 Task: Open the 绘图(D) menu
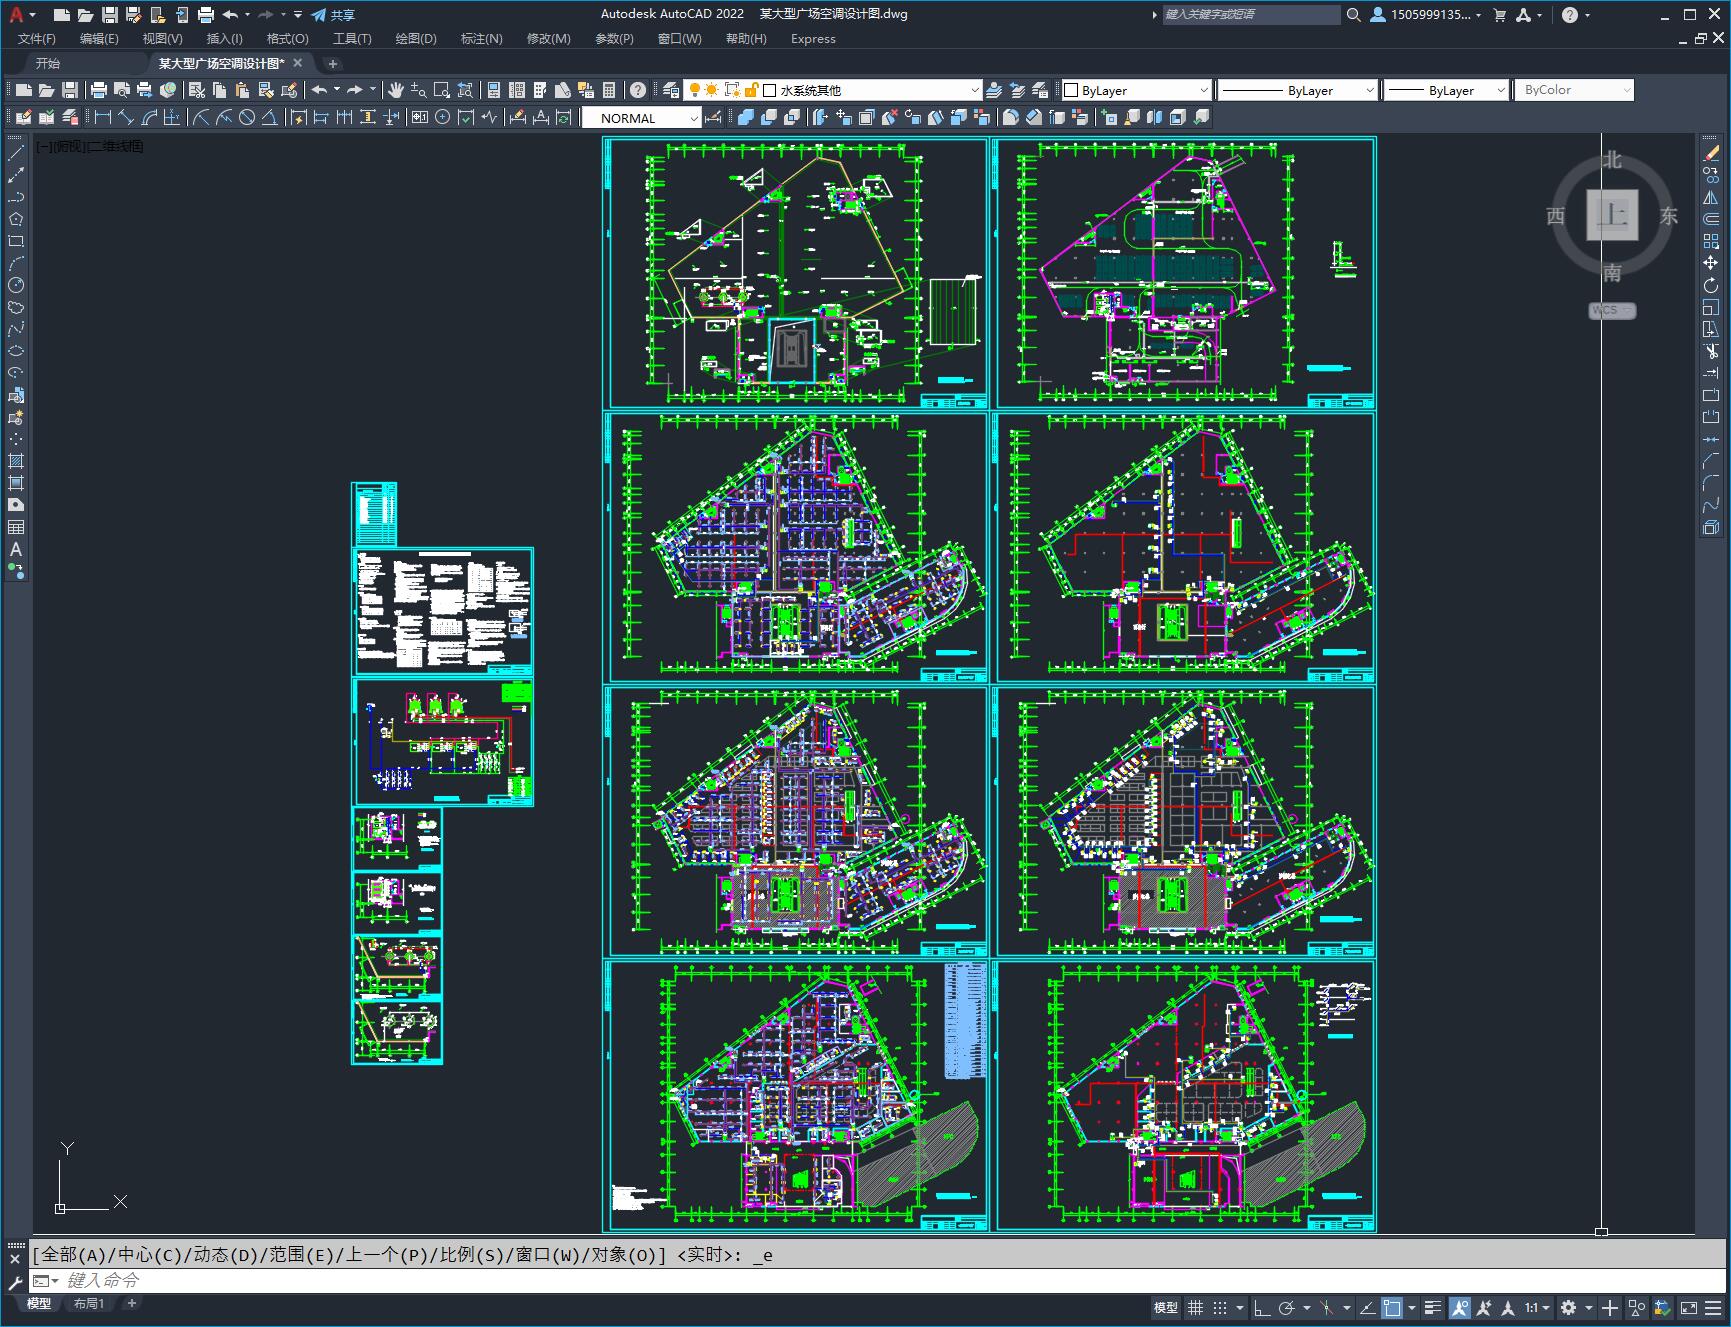[x=416, y=38]
